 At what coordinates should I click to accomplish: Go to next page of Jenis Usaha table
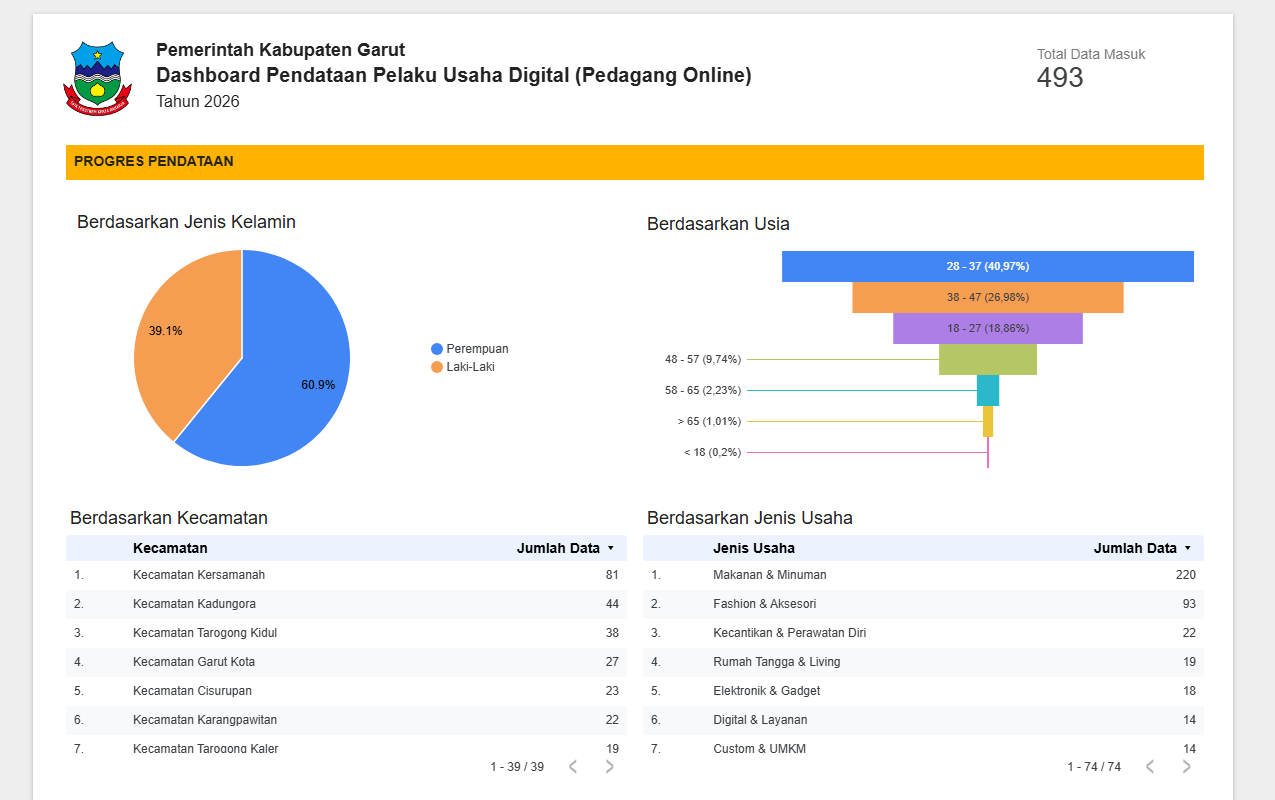tap(1187, 767)
